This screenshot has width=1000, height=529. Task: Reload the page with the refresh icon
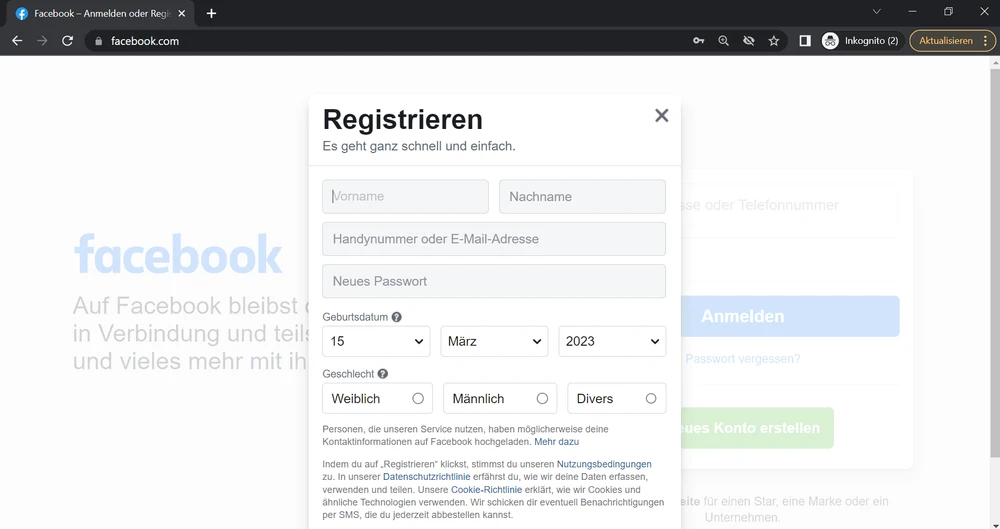pyautogui.click(x=67, y=41)
